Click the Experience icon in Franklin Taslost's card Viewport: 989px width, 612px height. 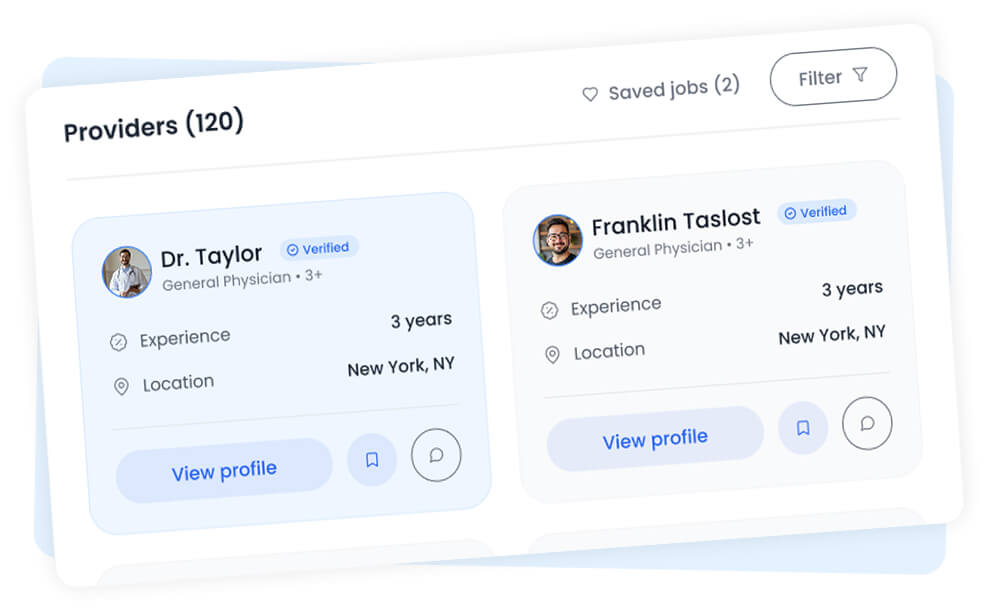tap(549, 311)
